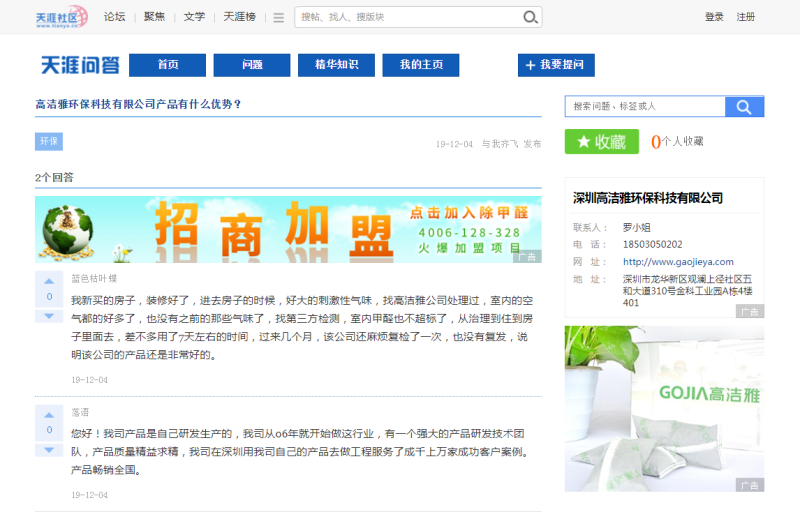Click the GOJIA高洁雅 product image ad
The width and height of the screenshot is (800, 512).
click(664, 408)
